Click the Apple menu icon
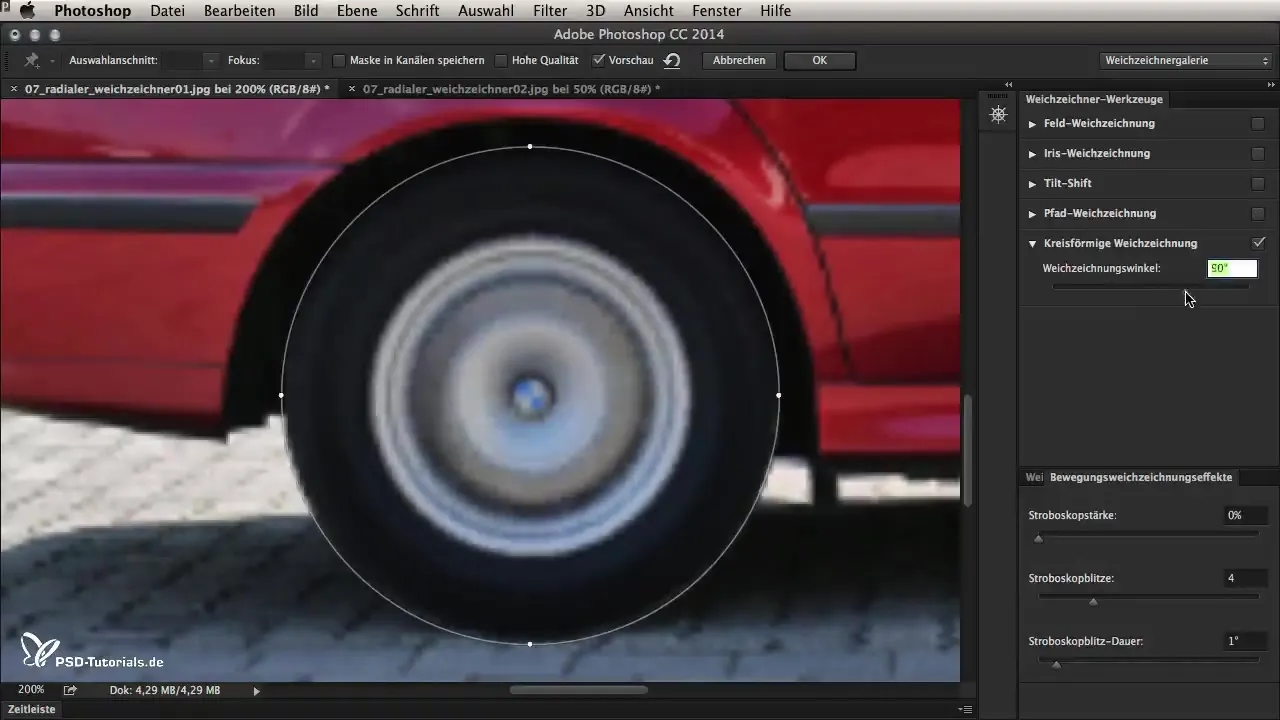The height and width of the screenshot is (720, 1280). click(x=26, y=11)
